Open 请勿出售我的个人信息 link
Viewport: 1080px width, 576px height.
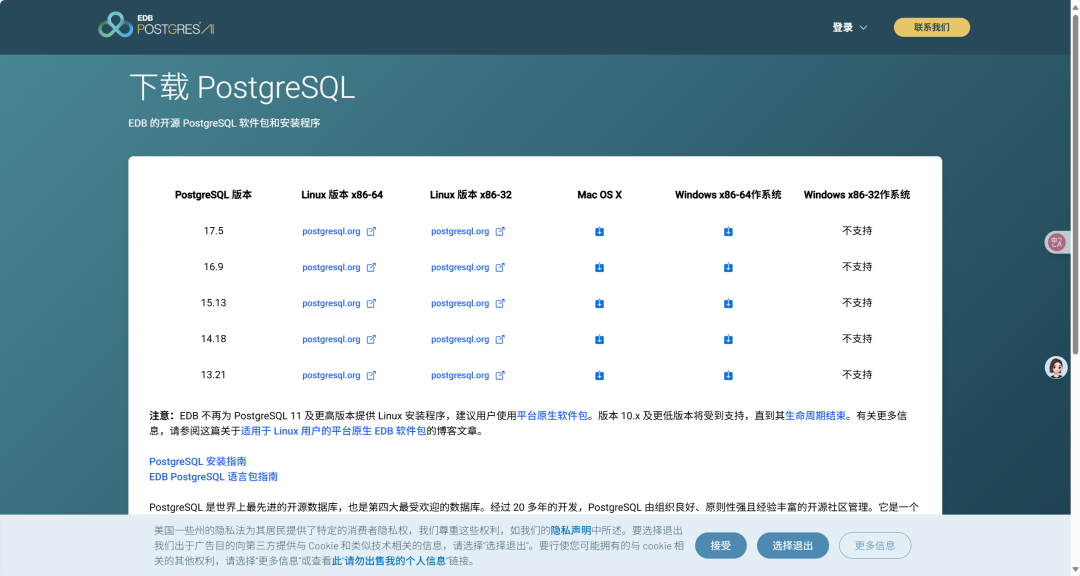point(388,561)
